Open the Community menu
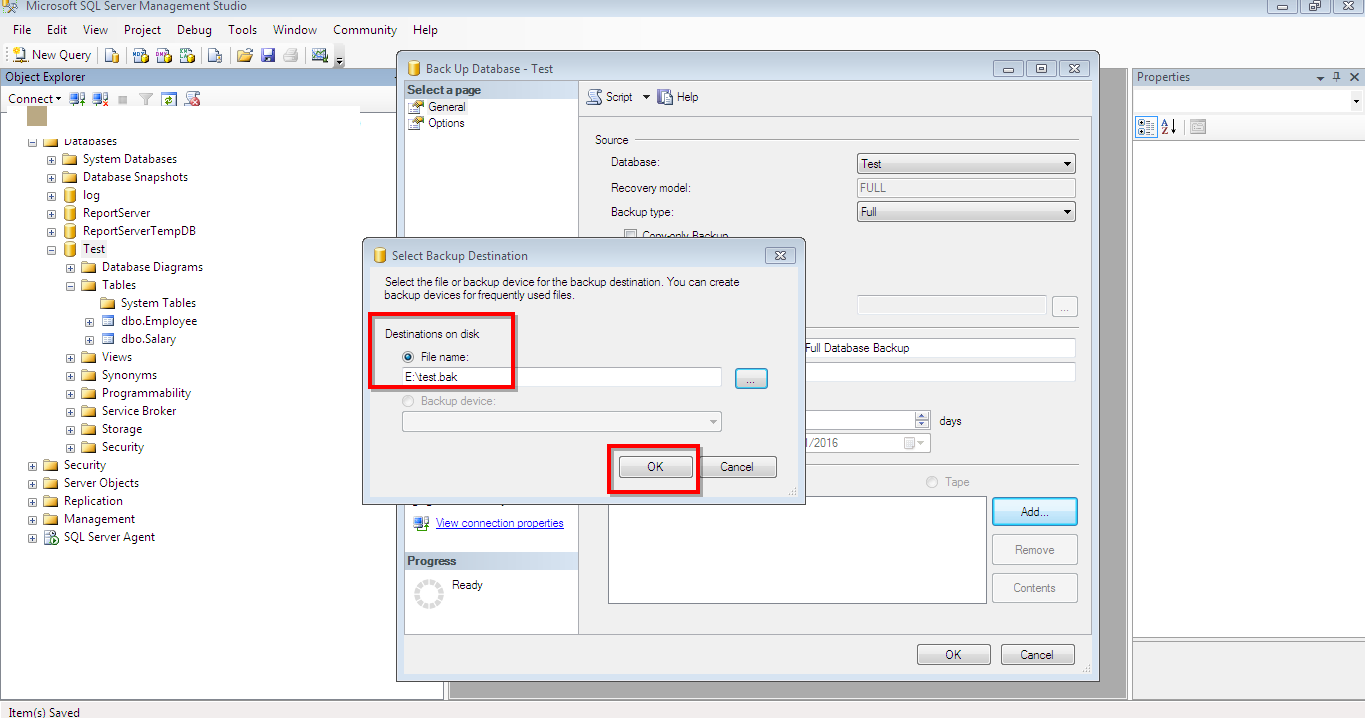Screen dimensions: 1365x718 click(365, 30)
